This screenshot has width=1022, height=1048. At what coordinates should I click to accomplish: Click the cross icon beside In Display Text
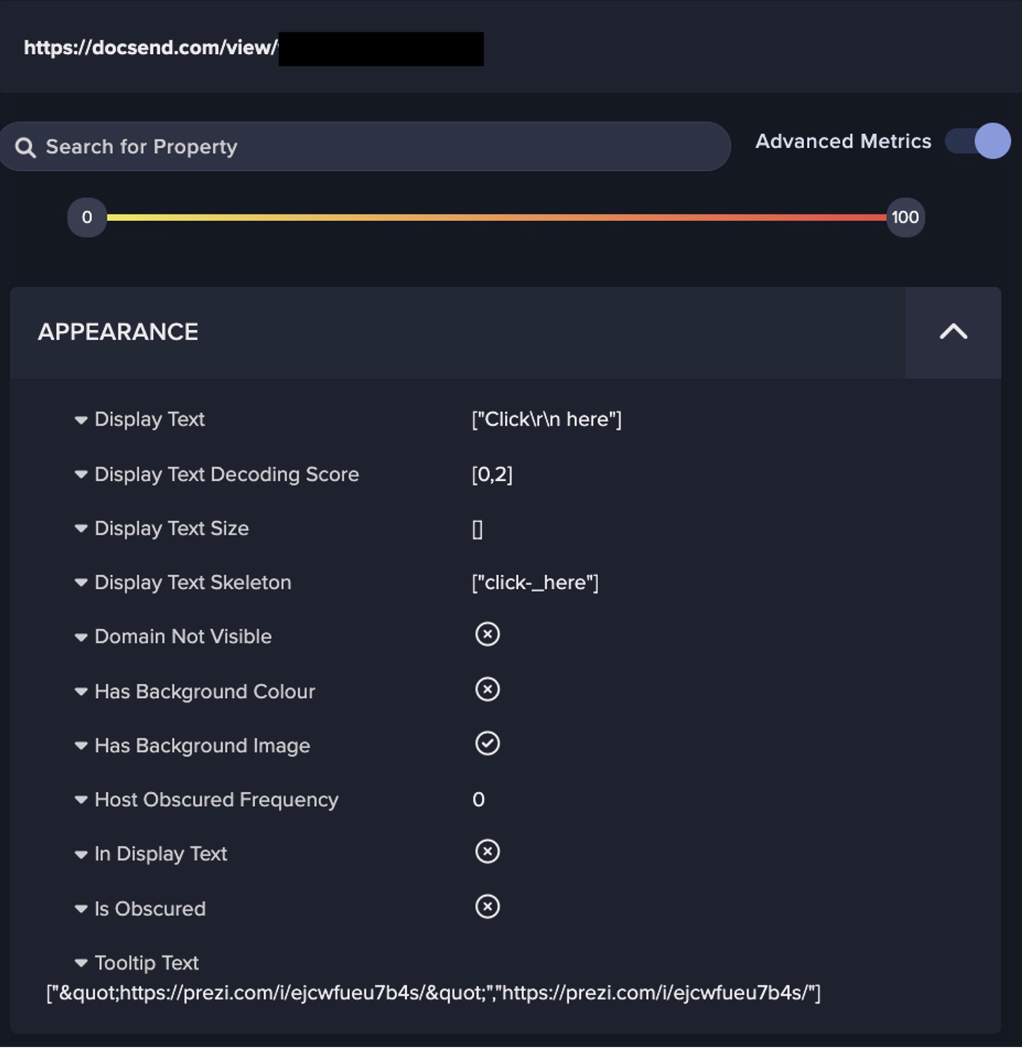click(487, 851)
